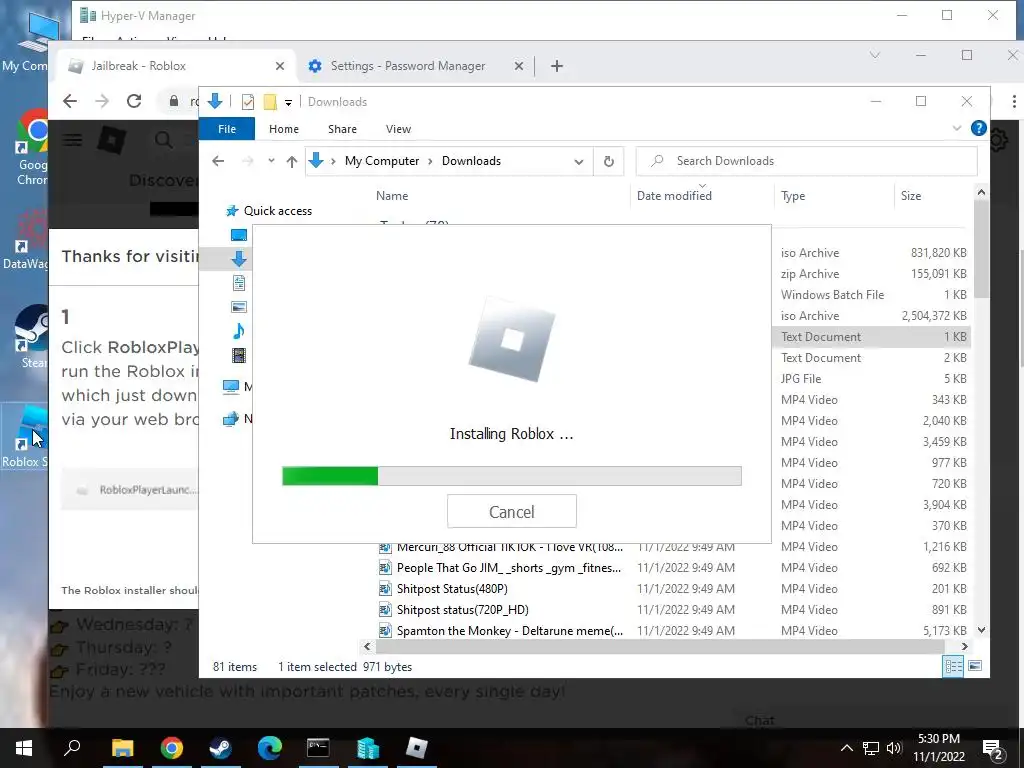This screenshot has height=768, width=1024.
Task: Click the Roblox installer progress bar
Action: pyautogui.click(x=511, y=476)
